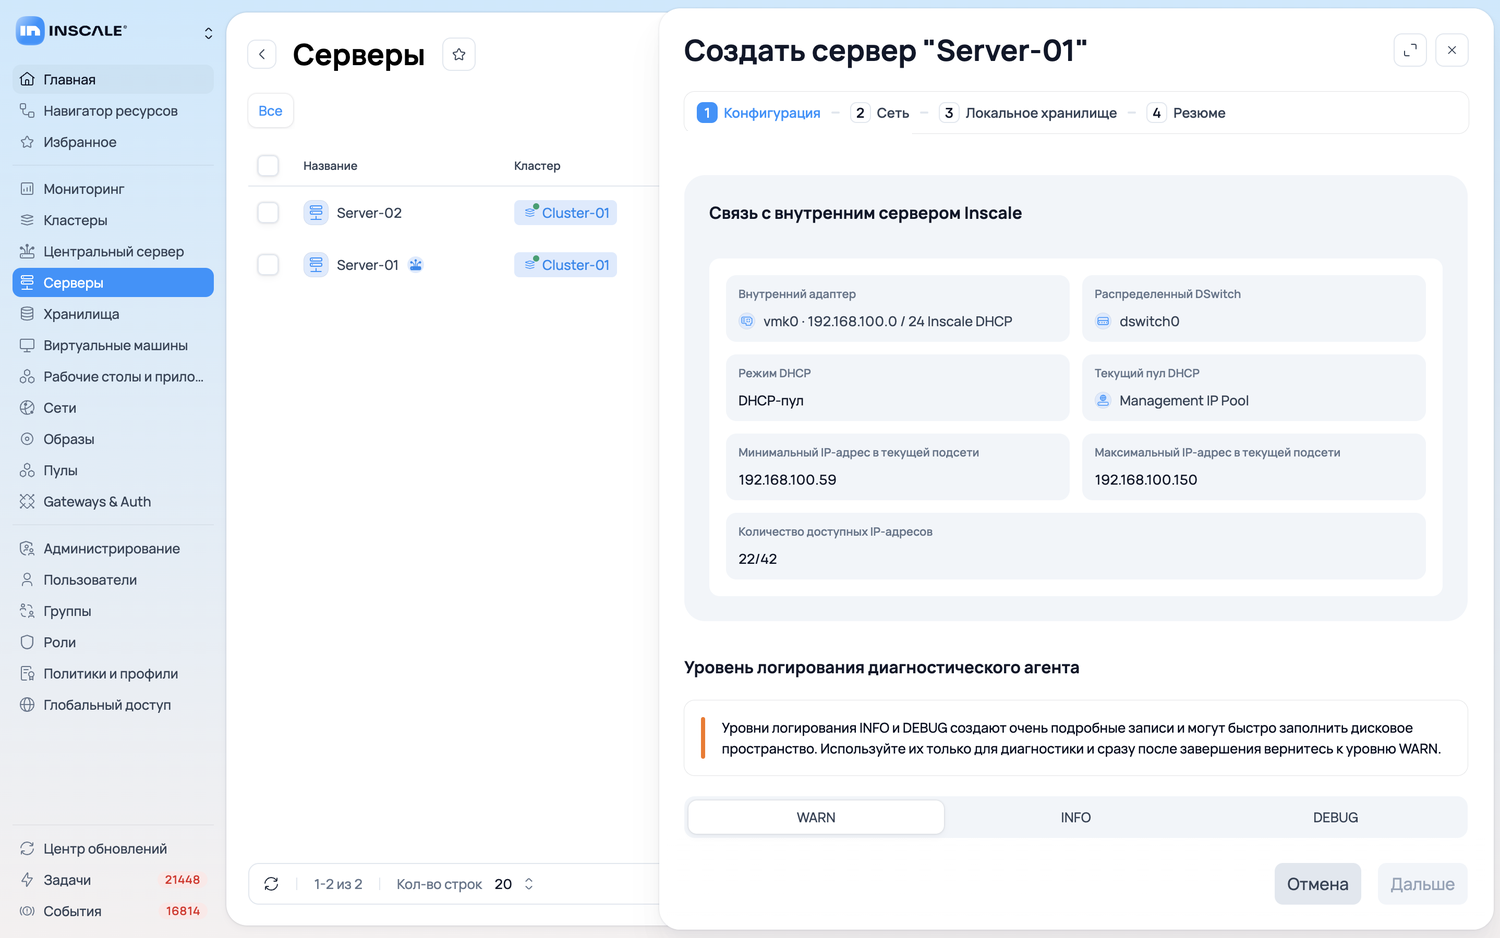The height and width of the screenshot is (938, 1500).
Task: Open Задачи with 21448 badge
Action: (x=113, y=880)
